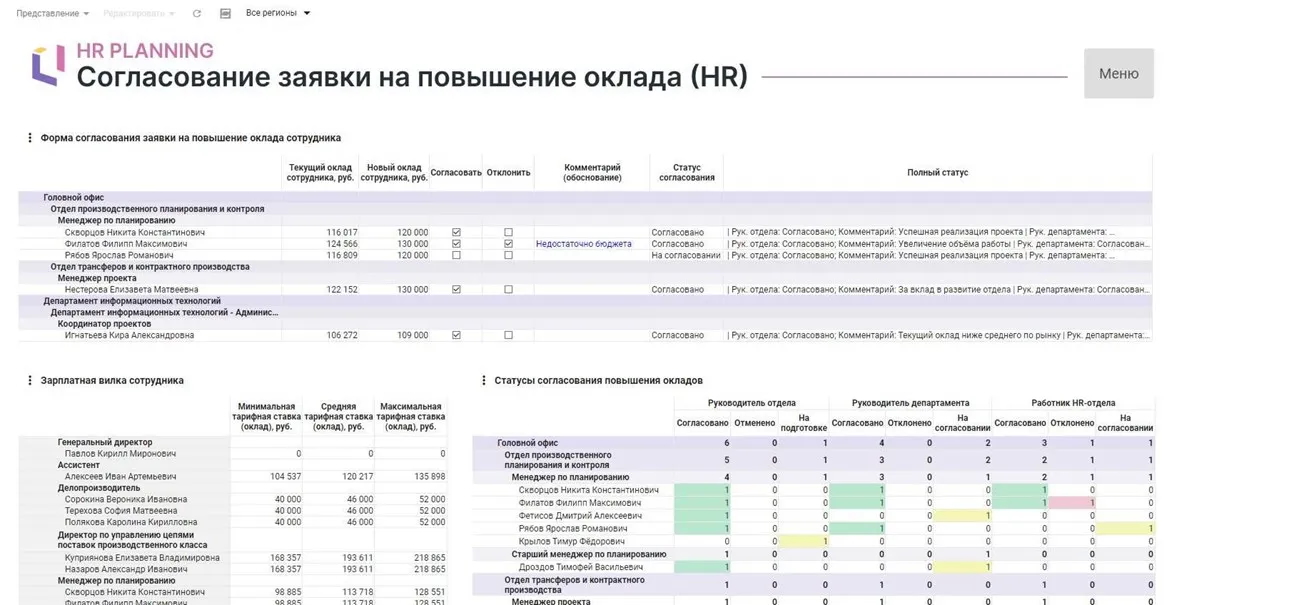Select the Головной офис row in approval form
The height and width of the screenshot is (605, 1294).
point(585,198)
